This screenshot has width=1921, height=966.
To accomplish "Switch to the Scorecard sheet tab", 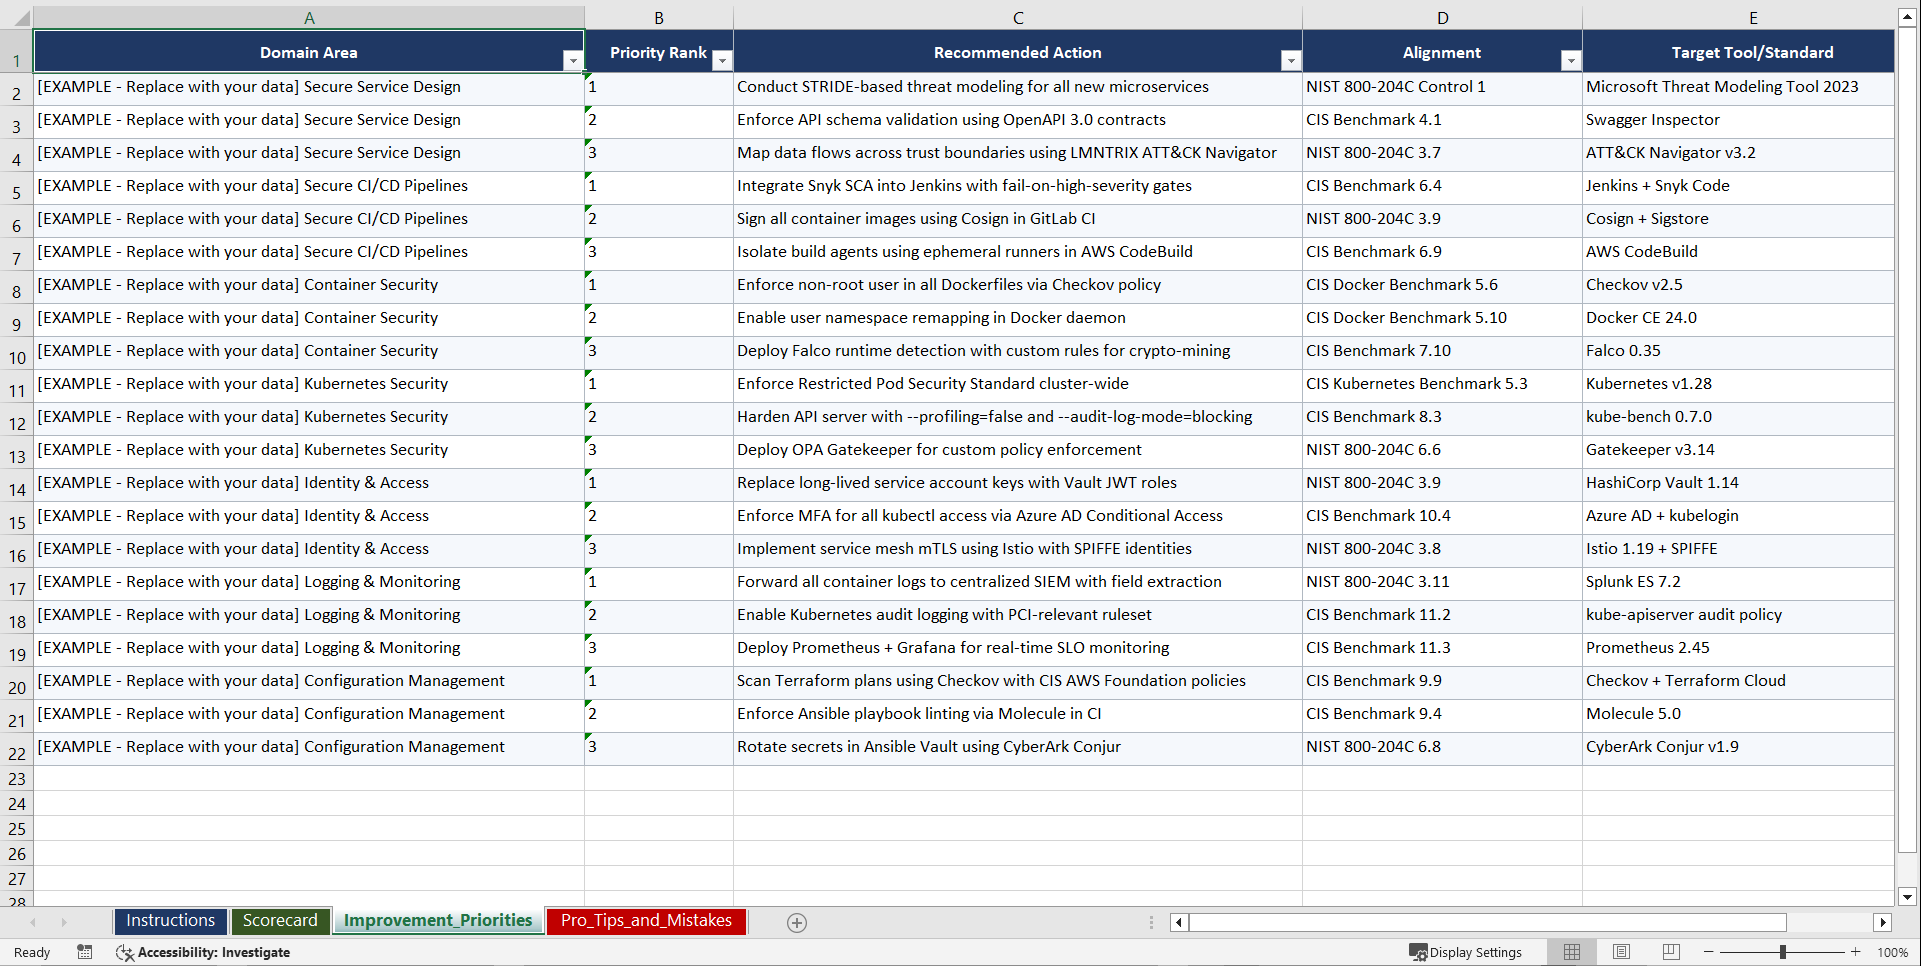I will pyautogui.click(x=281, y=921).
